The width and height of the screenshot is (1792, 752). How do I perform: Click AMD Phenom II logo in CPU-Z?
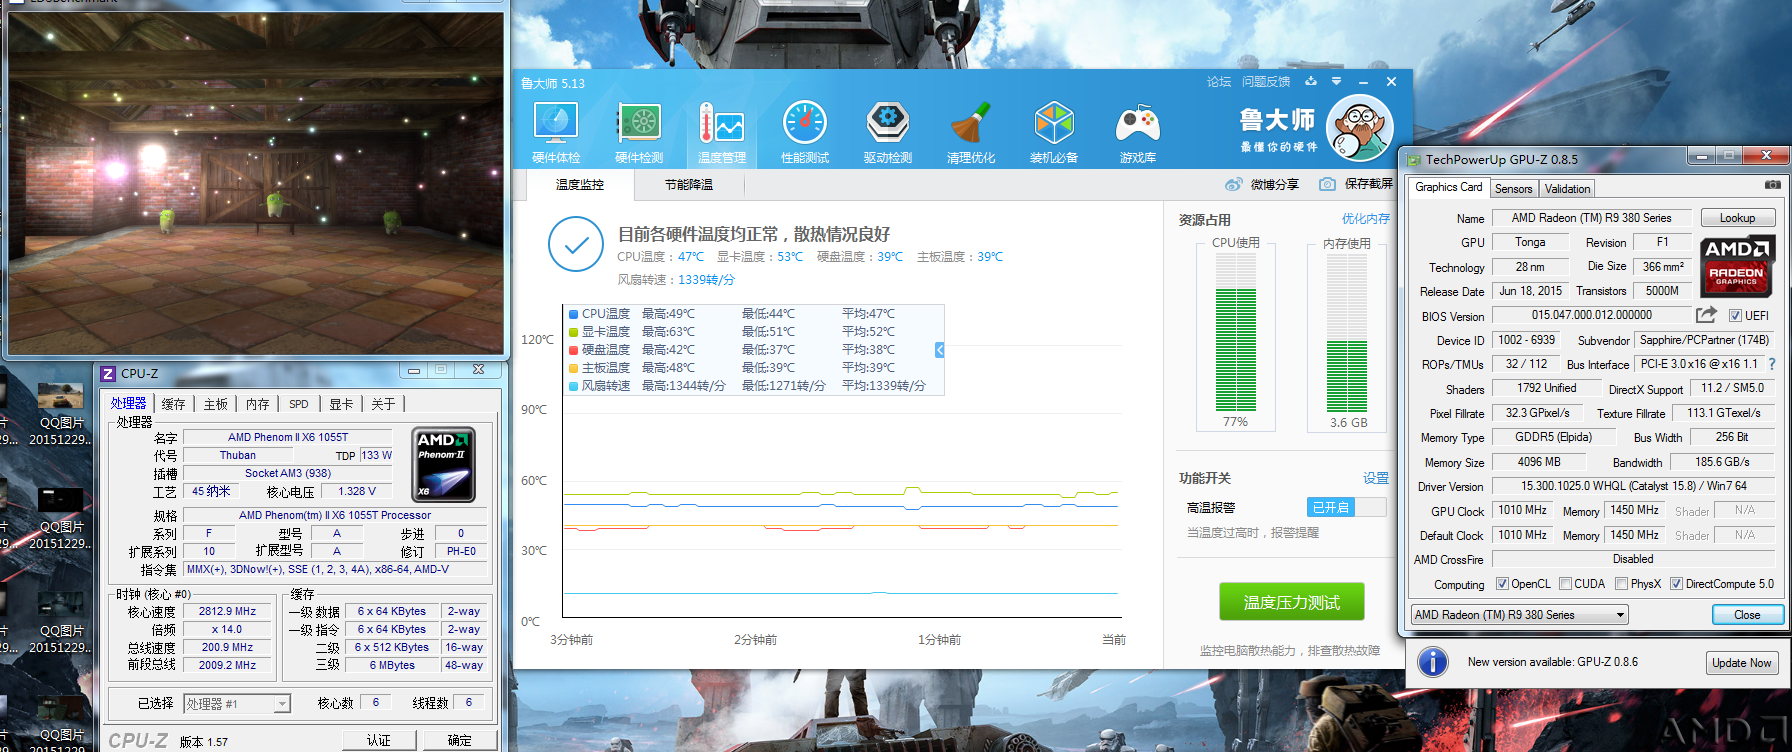pos(444,464)
